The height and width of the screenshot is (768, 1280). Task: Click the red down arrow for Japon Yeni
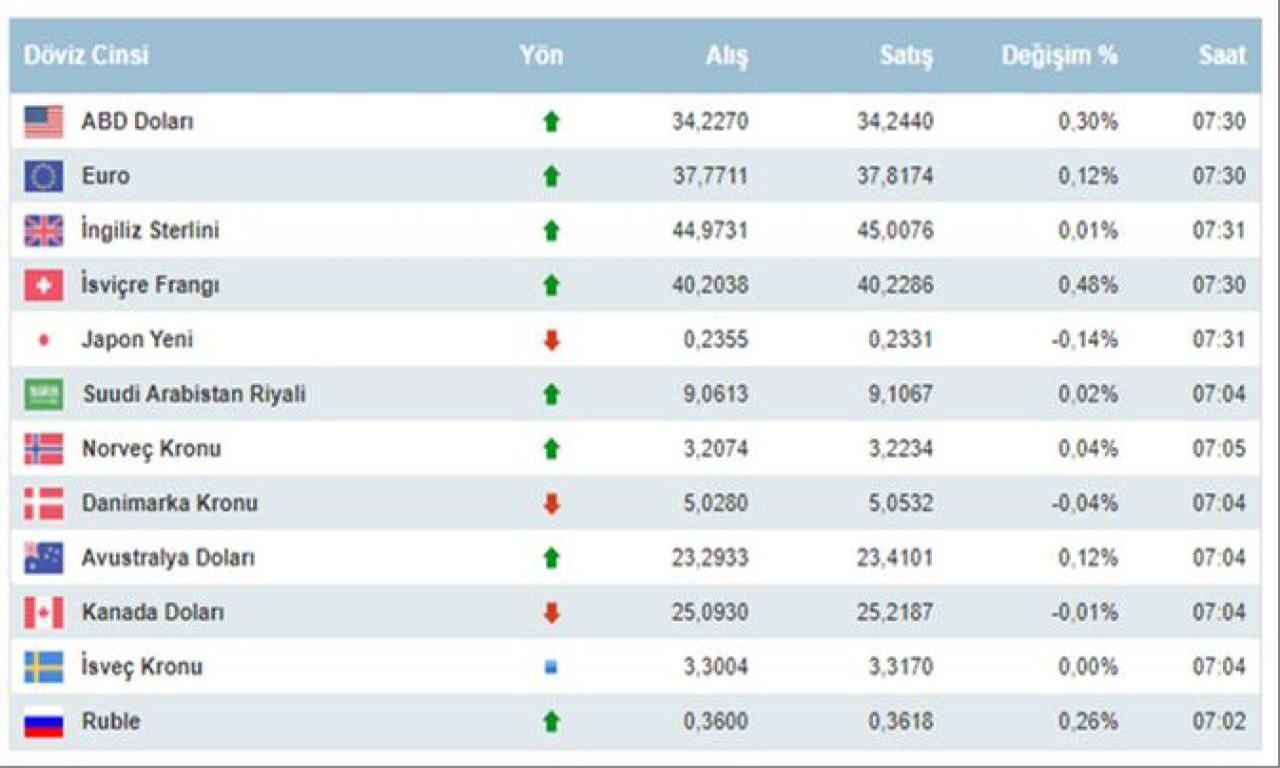551,341
